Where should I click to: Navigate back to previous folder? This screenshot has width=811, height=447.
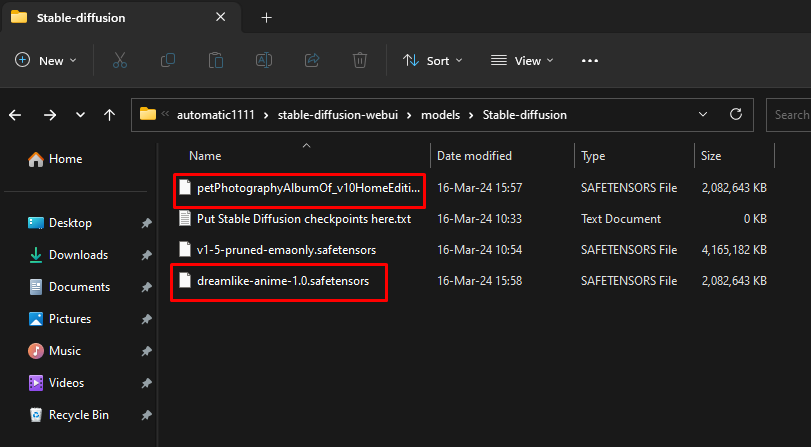[x=15, y=115]
